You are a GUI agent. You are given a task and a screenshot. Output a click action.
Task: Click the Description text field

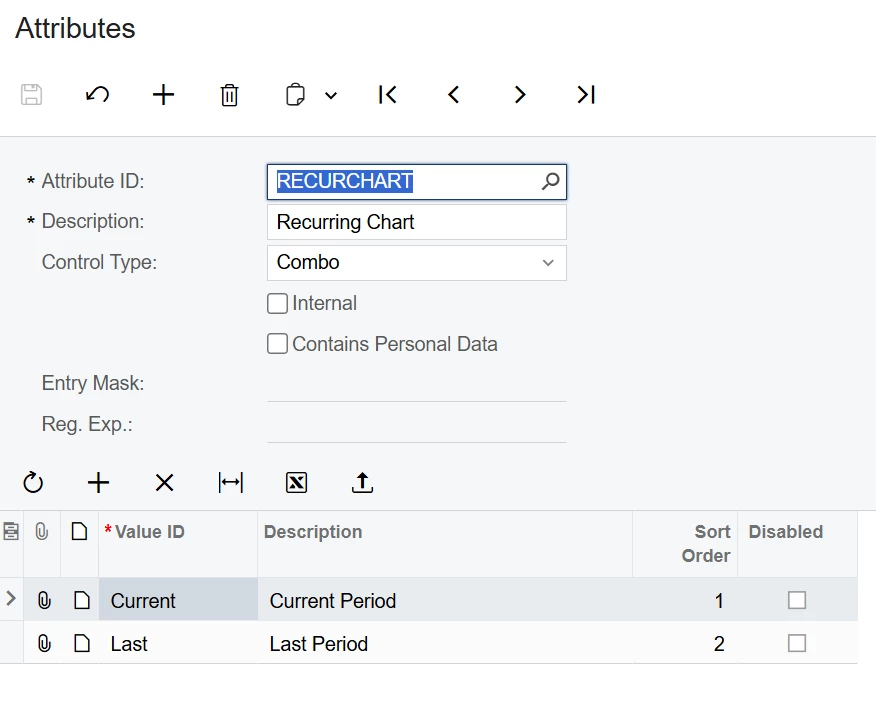coord(416,222)
